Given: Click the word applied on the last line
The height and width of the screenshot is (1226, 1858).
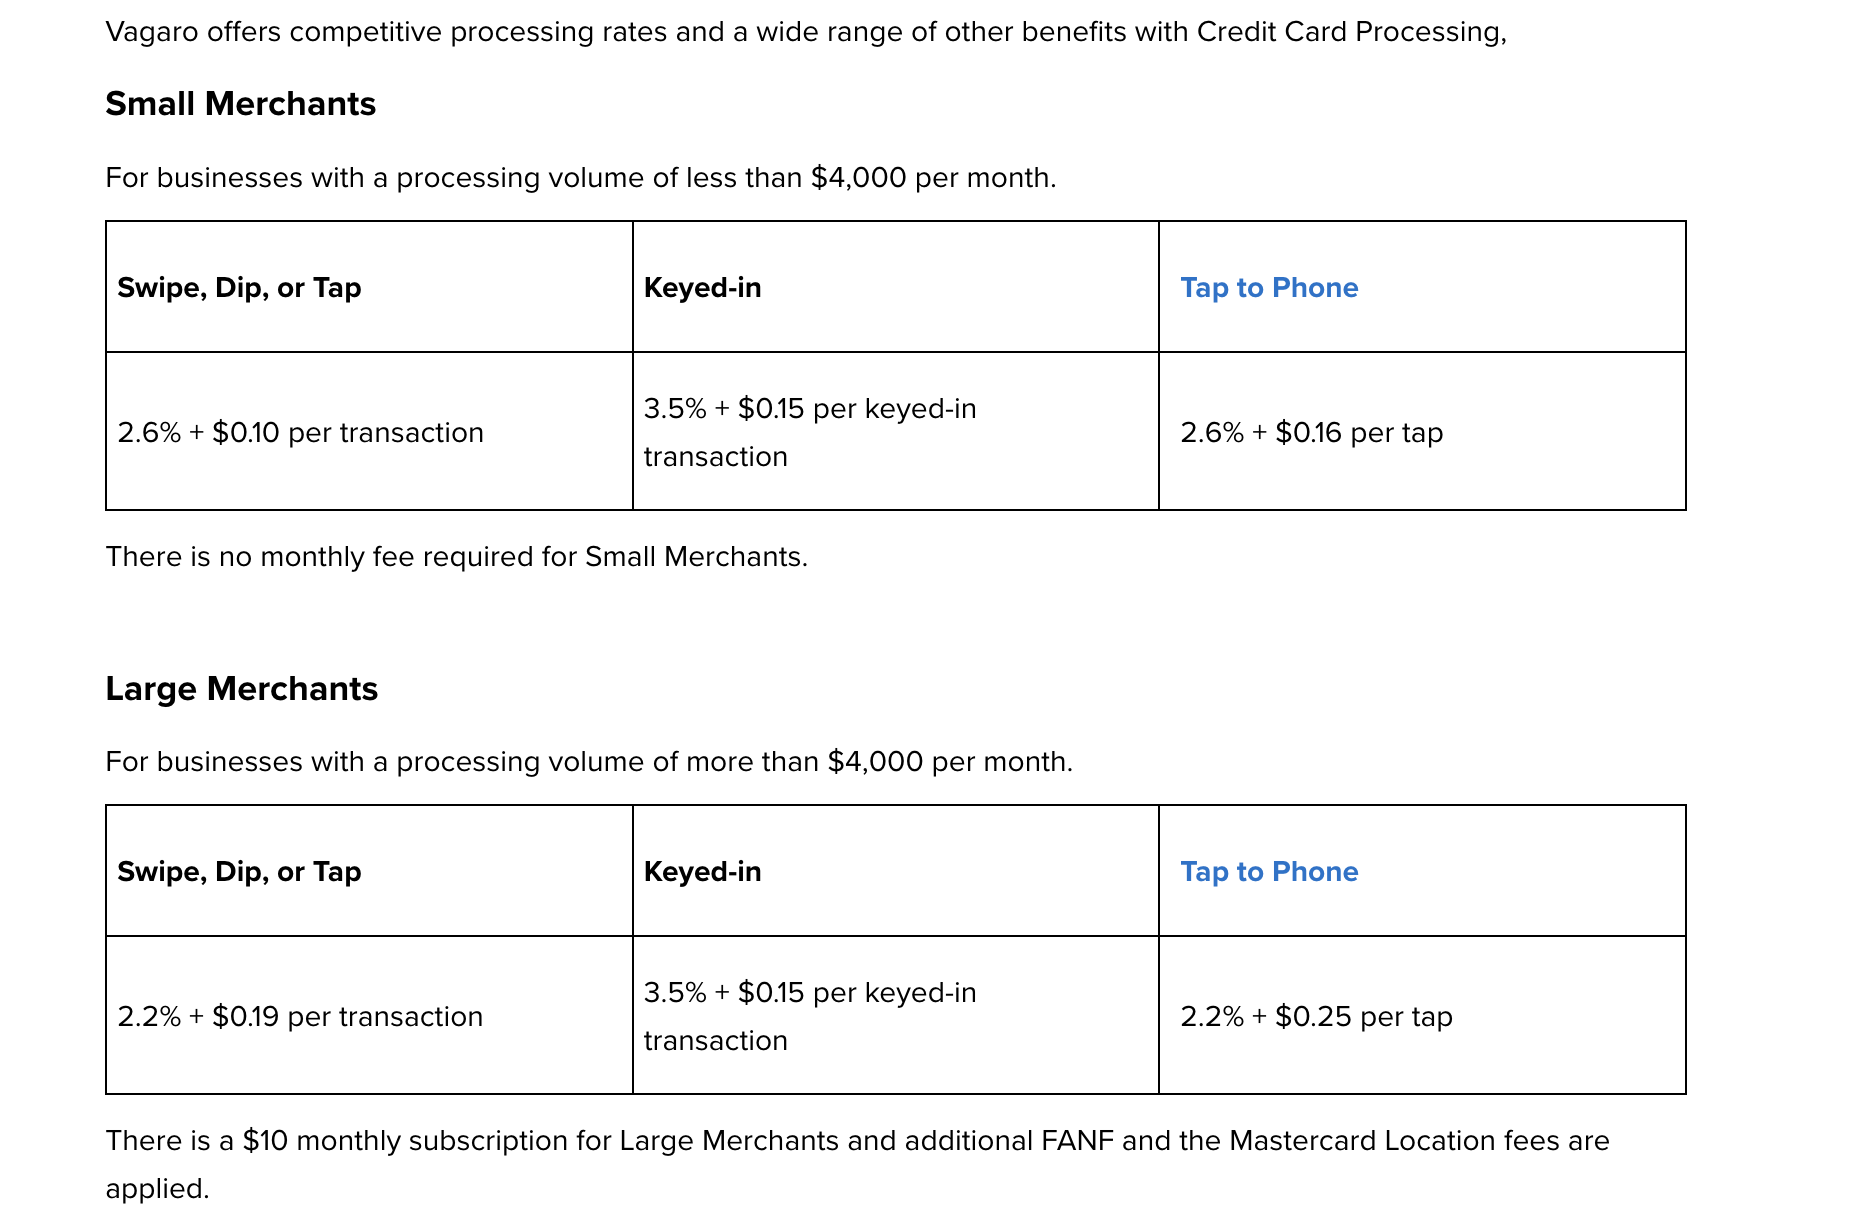Looking at the screenshot, I should 157,1189.
